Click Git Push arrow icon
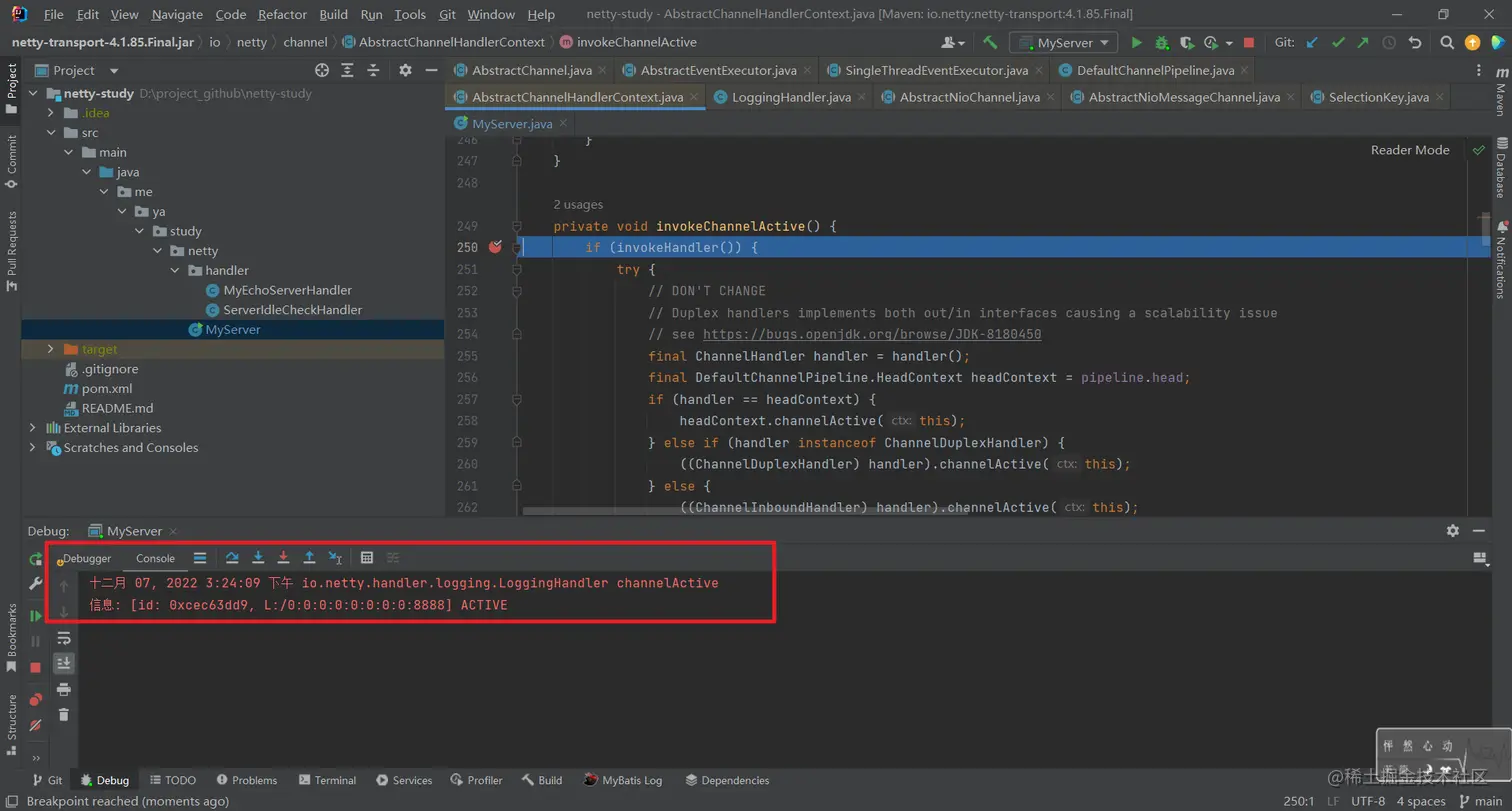This screenshot has width=1512, height=811. [1363, 43]
